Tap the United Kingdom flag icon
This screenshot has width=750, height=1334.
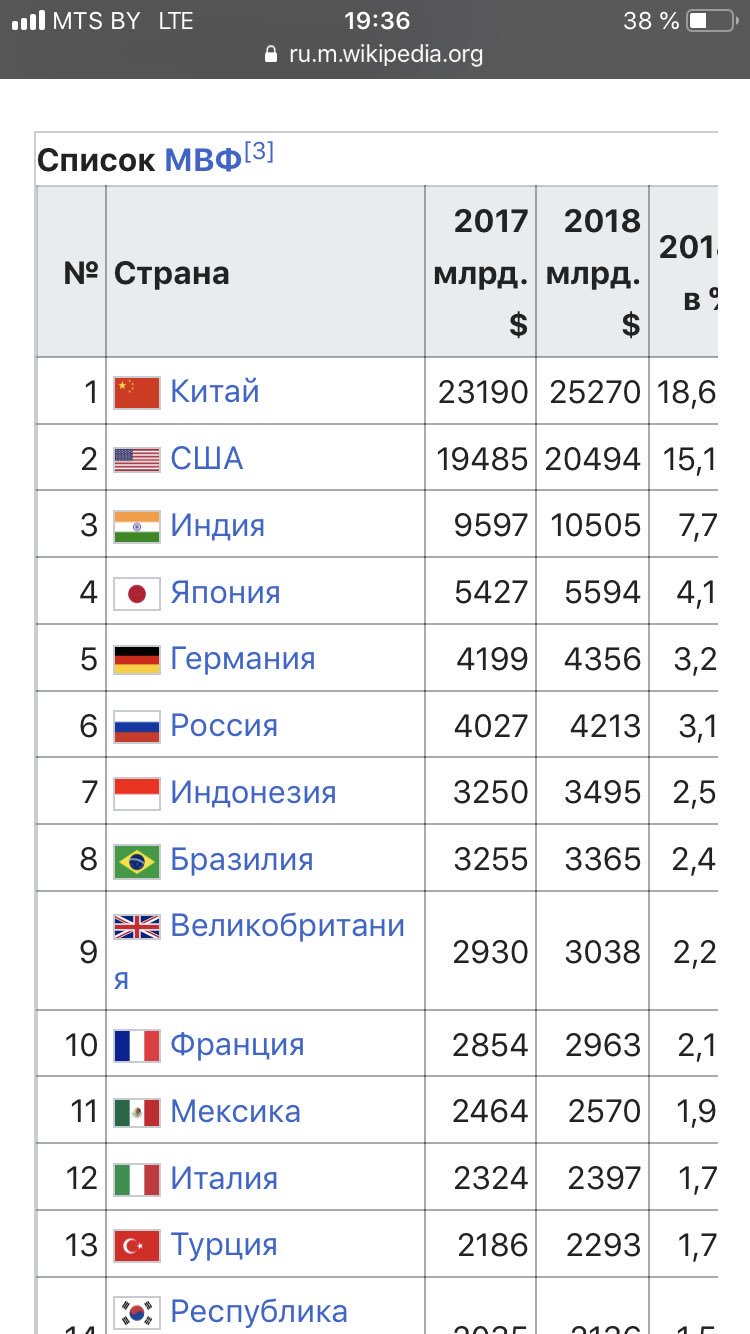coord(137,927)
